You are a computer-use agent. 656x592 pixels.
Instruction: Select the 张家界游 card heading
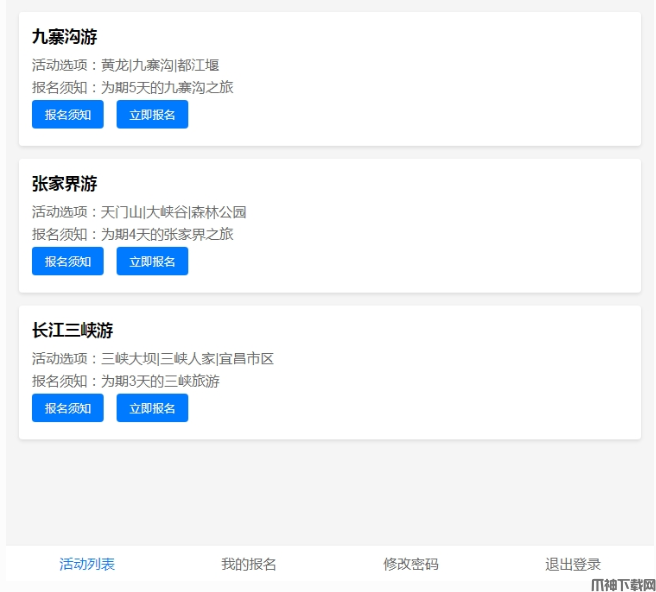pos(64,184)
